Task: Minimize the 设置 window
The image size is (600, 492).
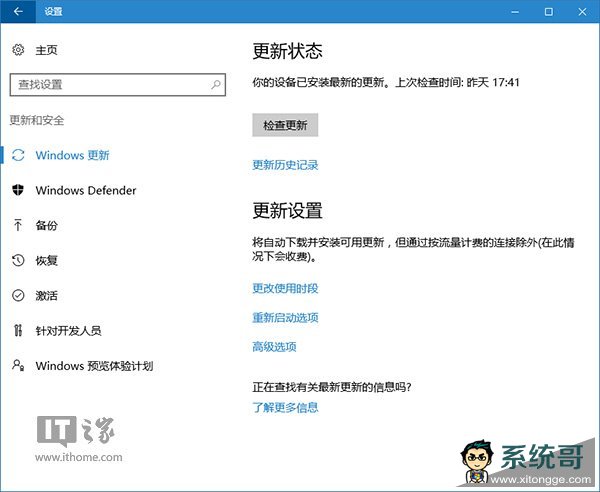Action: [515, 12]
